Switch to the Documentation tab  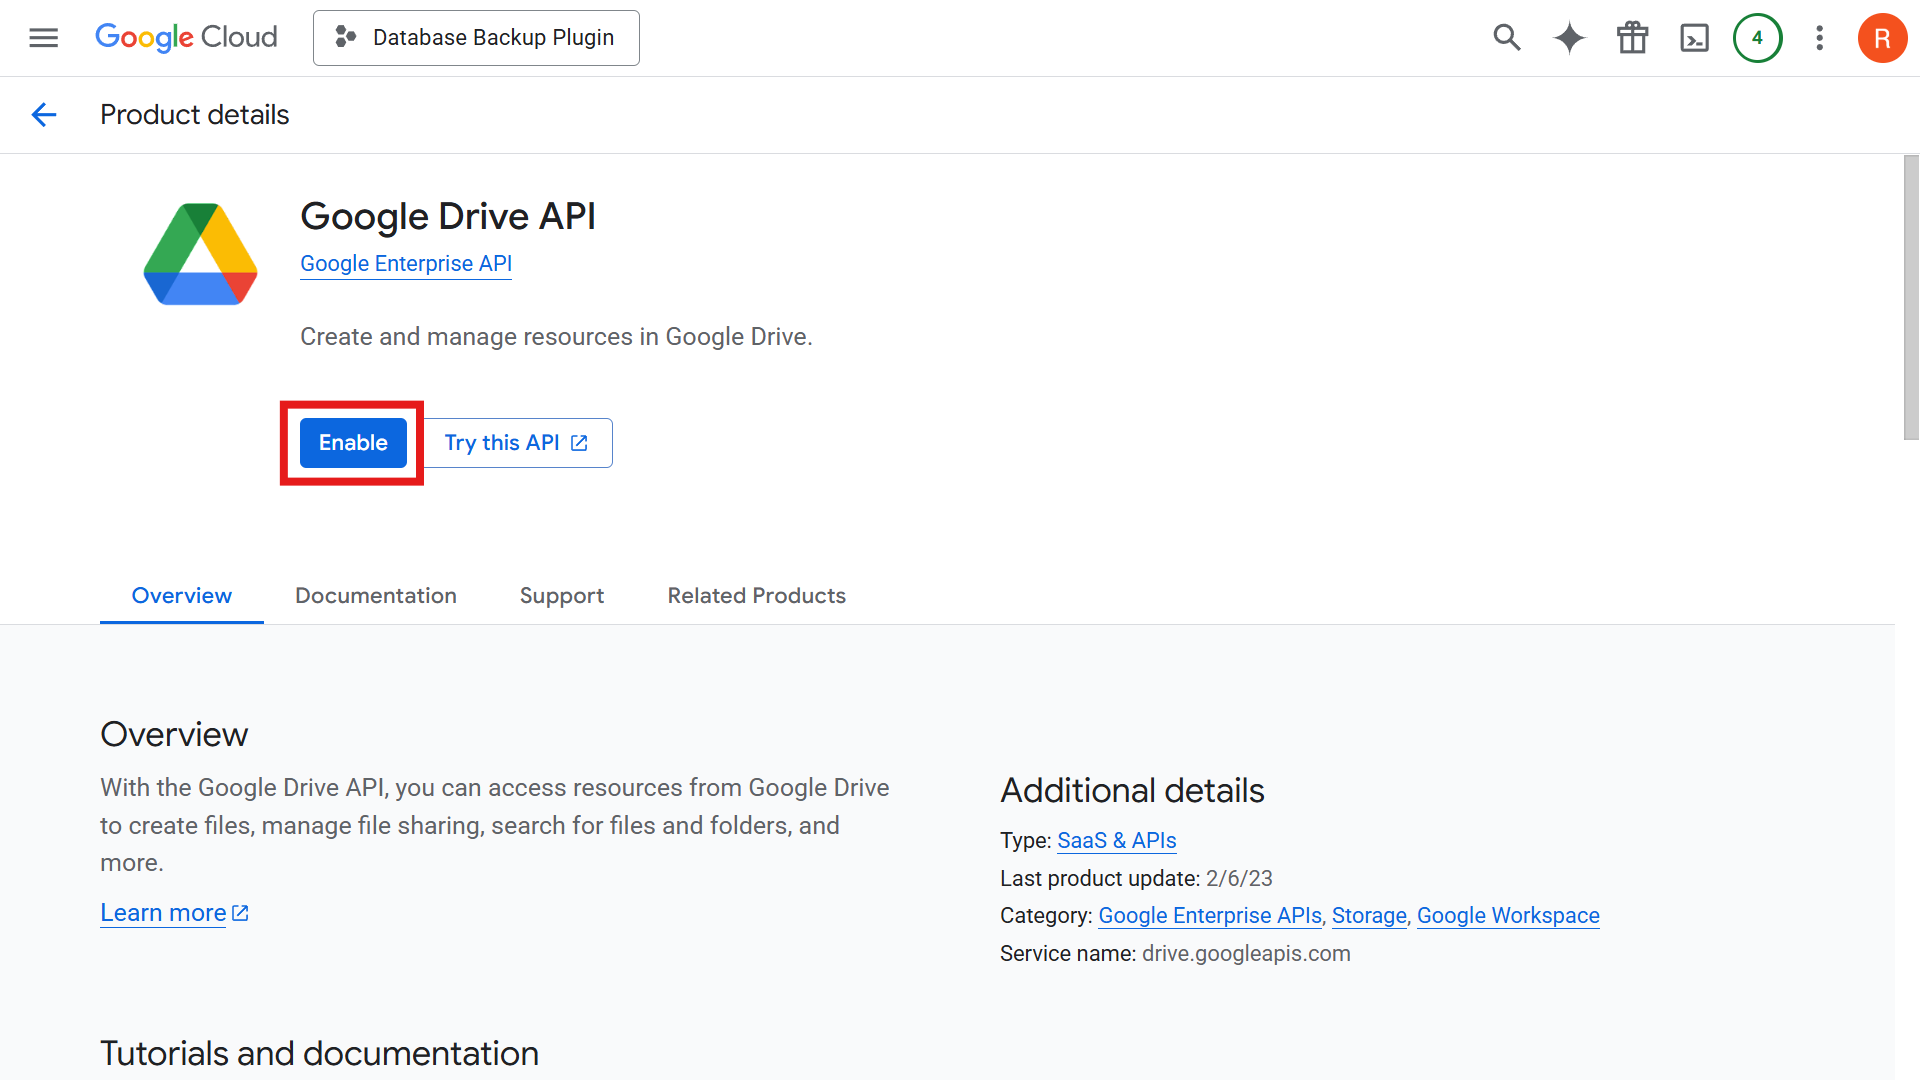(376, 596)
